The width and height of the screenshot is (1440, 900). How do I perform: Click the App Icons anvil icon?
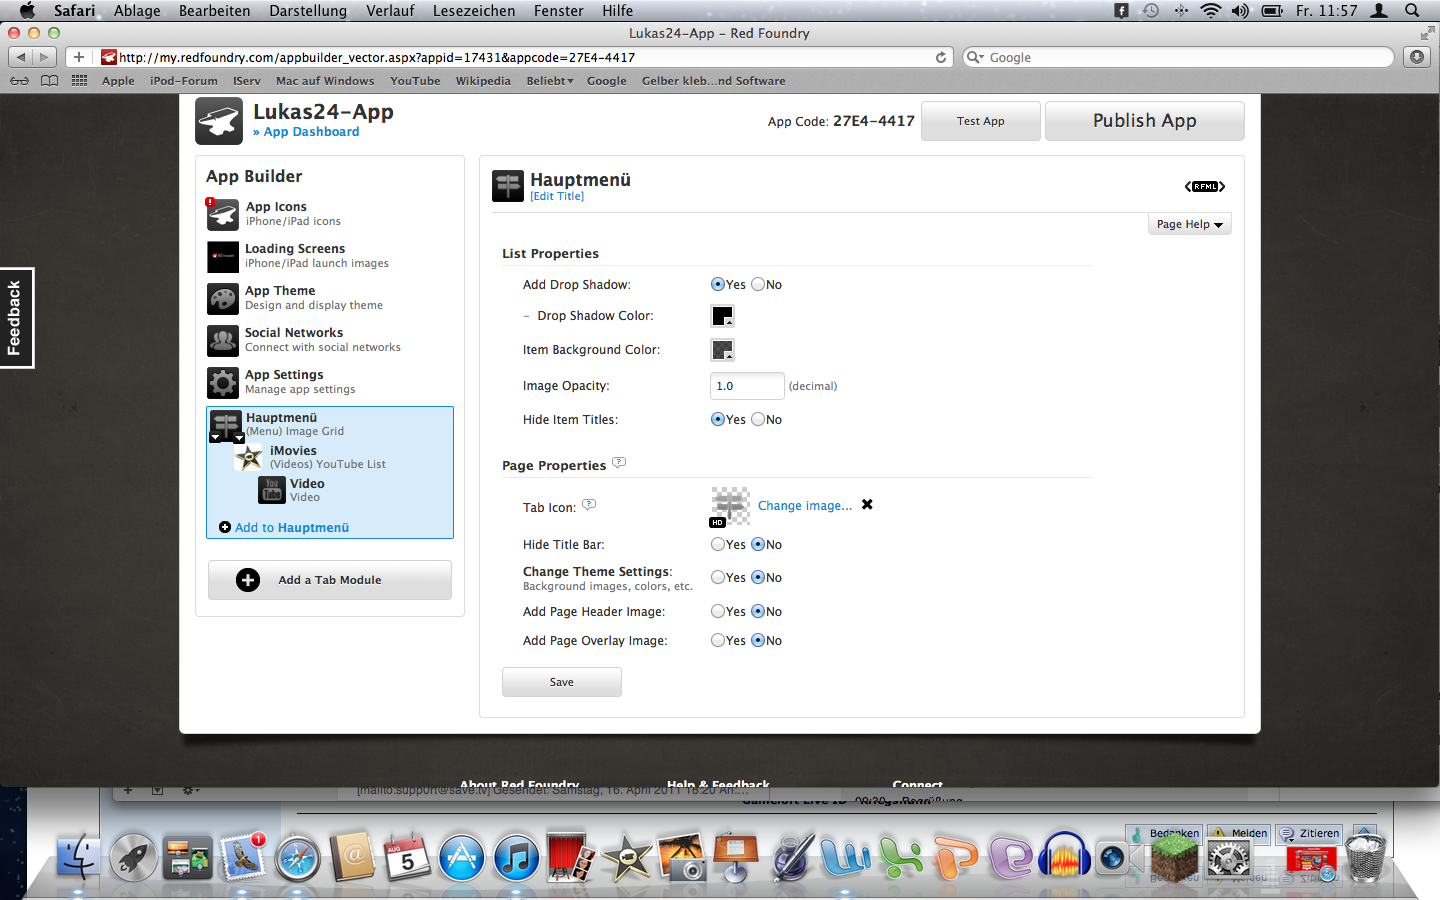pos(223,214)
